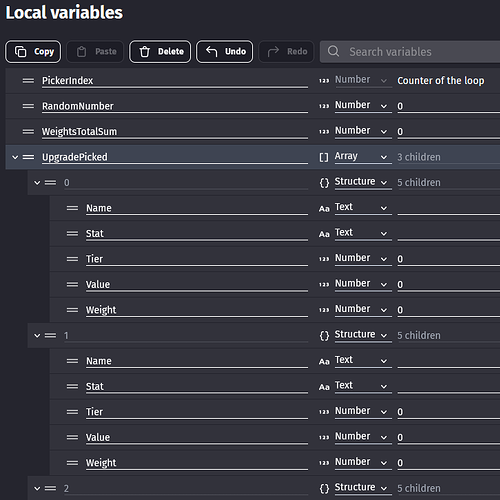Click the drag handle beside WeightsTotalSum
500x500 pixels.
click(x=28, y=132)
